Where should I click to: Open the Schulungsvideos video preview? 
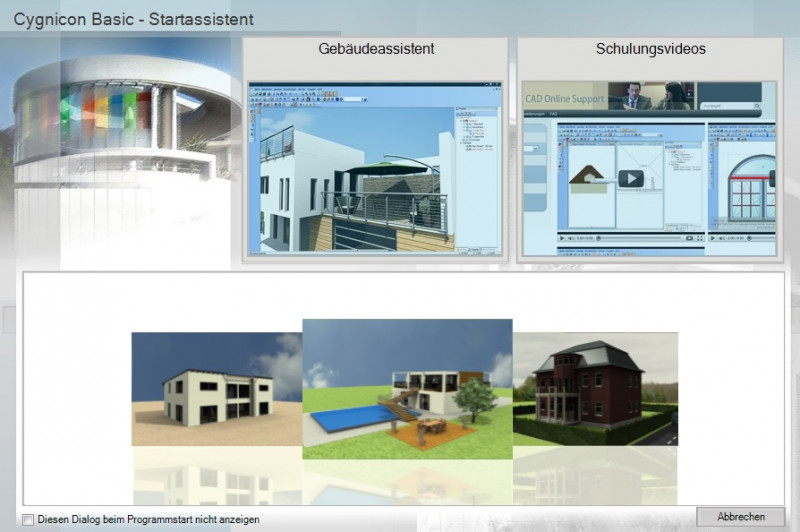tap(648, 167)
